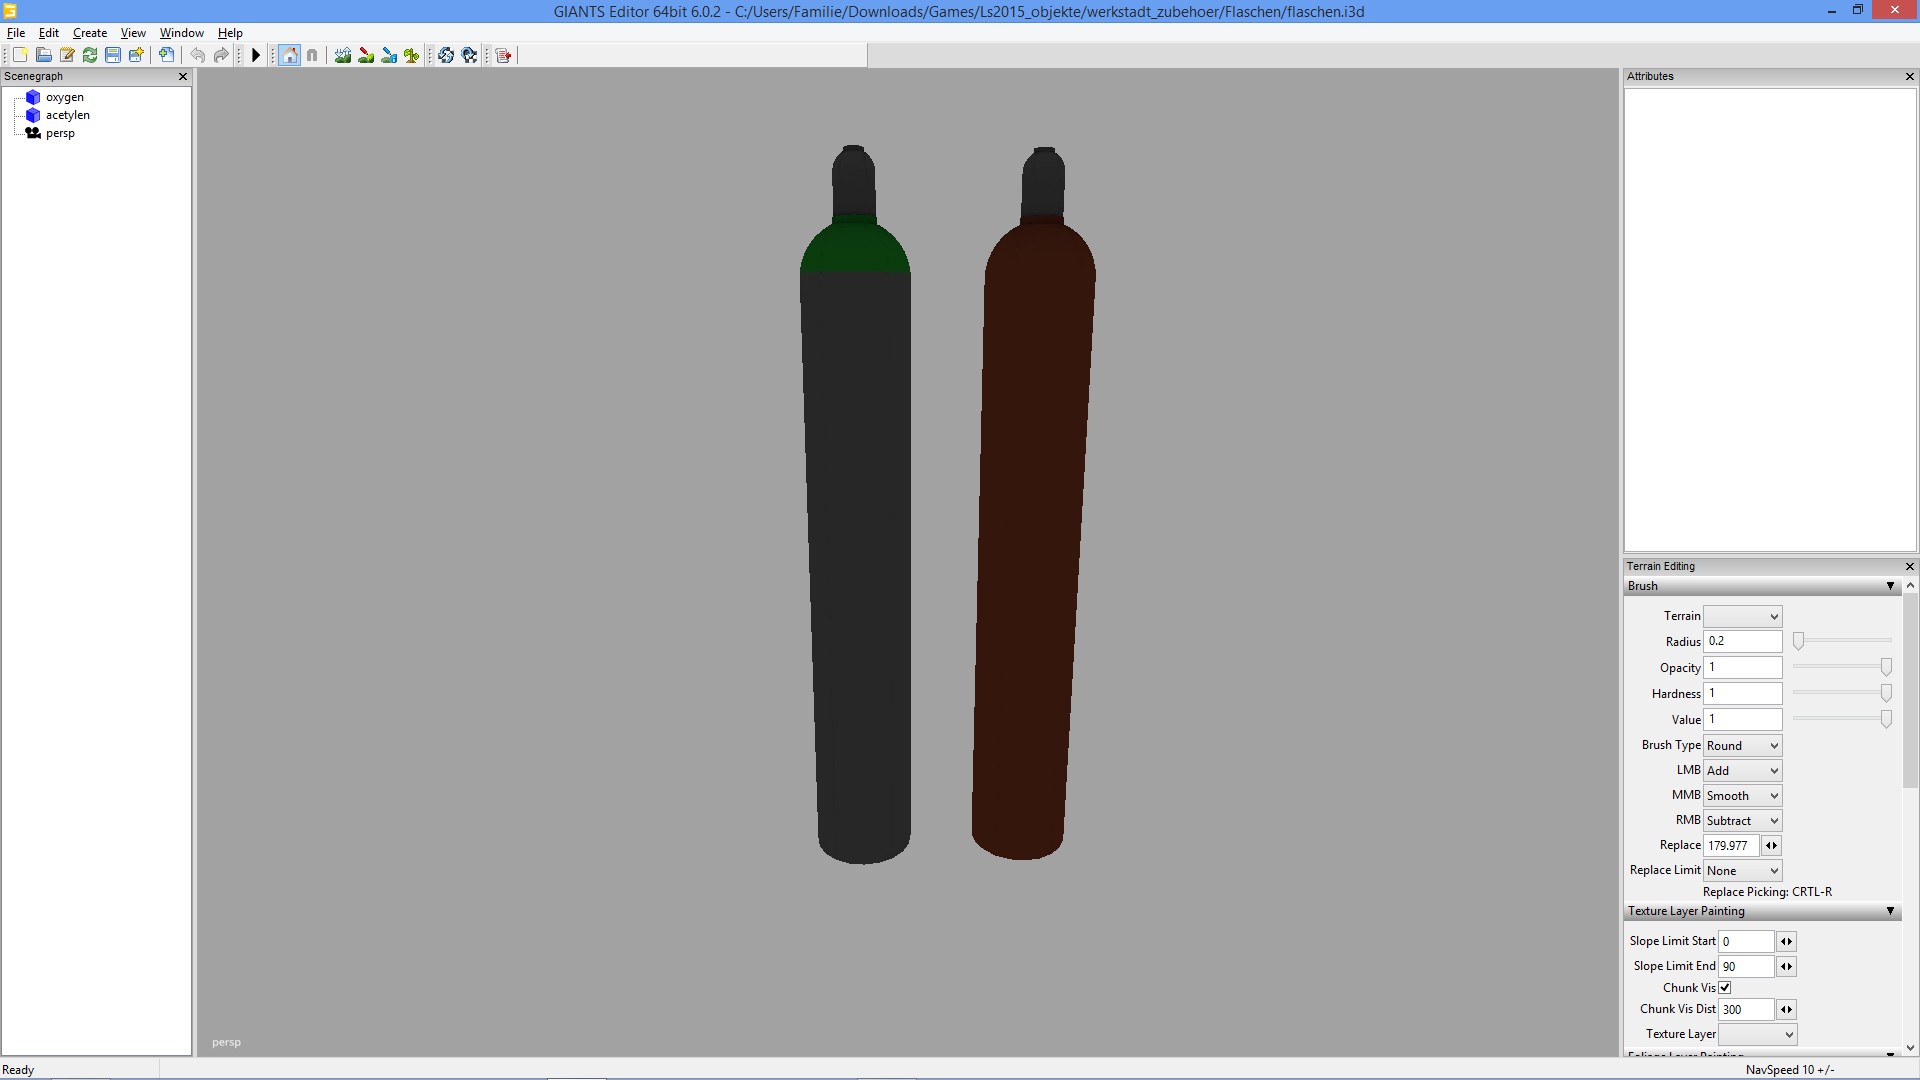Uncheck the Chunk Vis checkbox
The image size is (1920, 1080).
1725,987
